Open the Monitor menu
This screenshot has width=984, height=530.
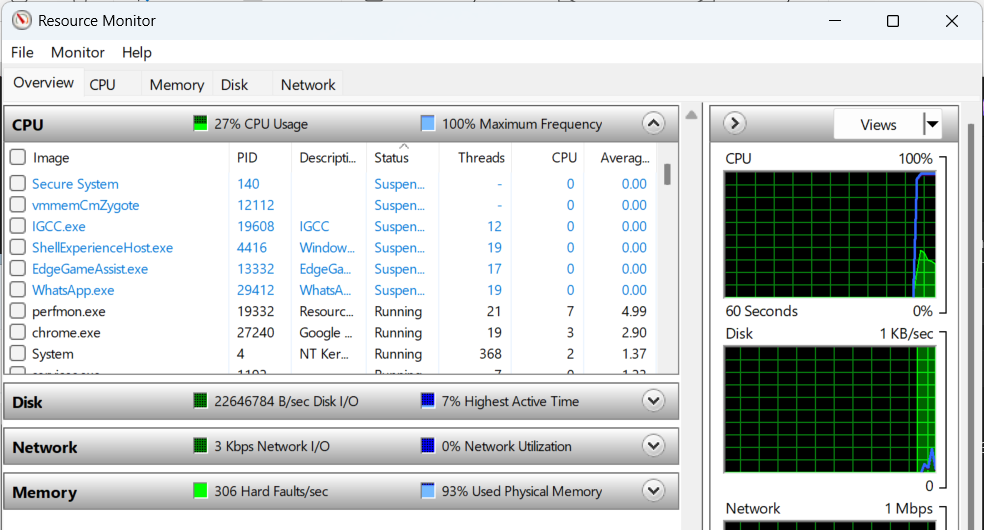click(x=78, y=52)
